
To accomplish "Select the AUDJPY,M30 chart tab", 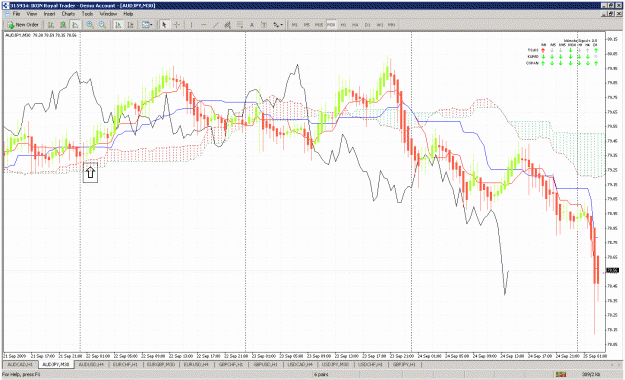I will pos(56,364).
